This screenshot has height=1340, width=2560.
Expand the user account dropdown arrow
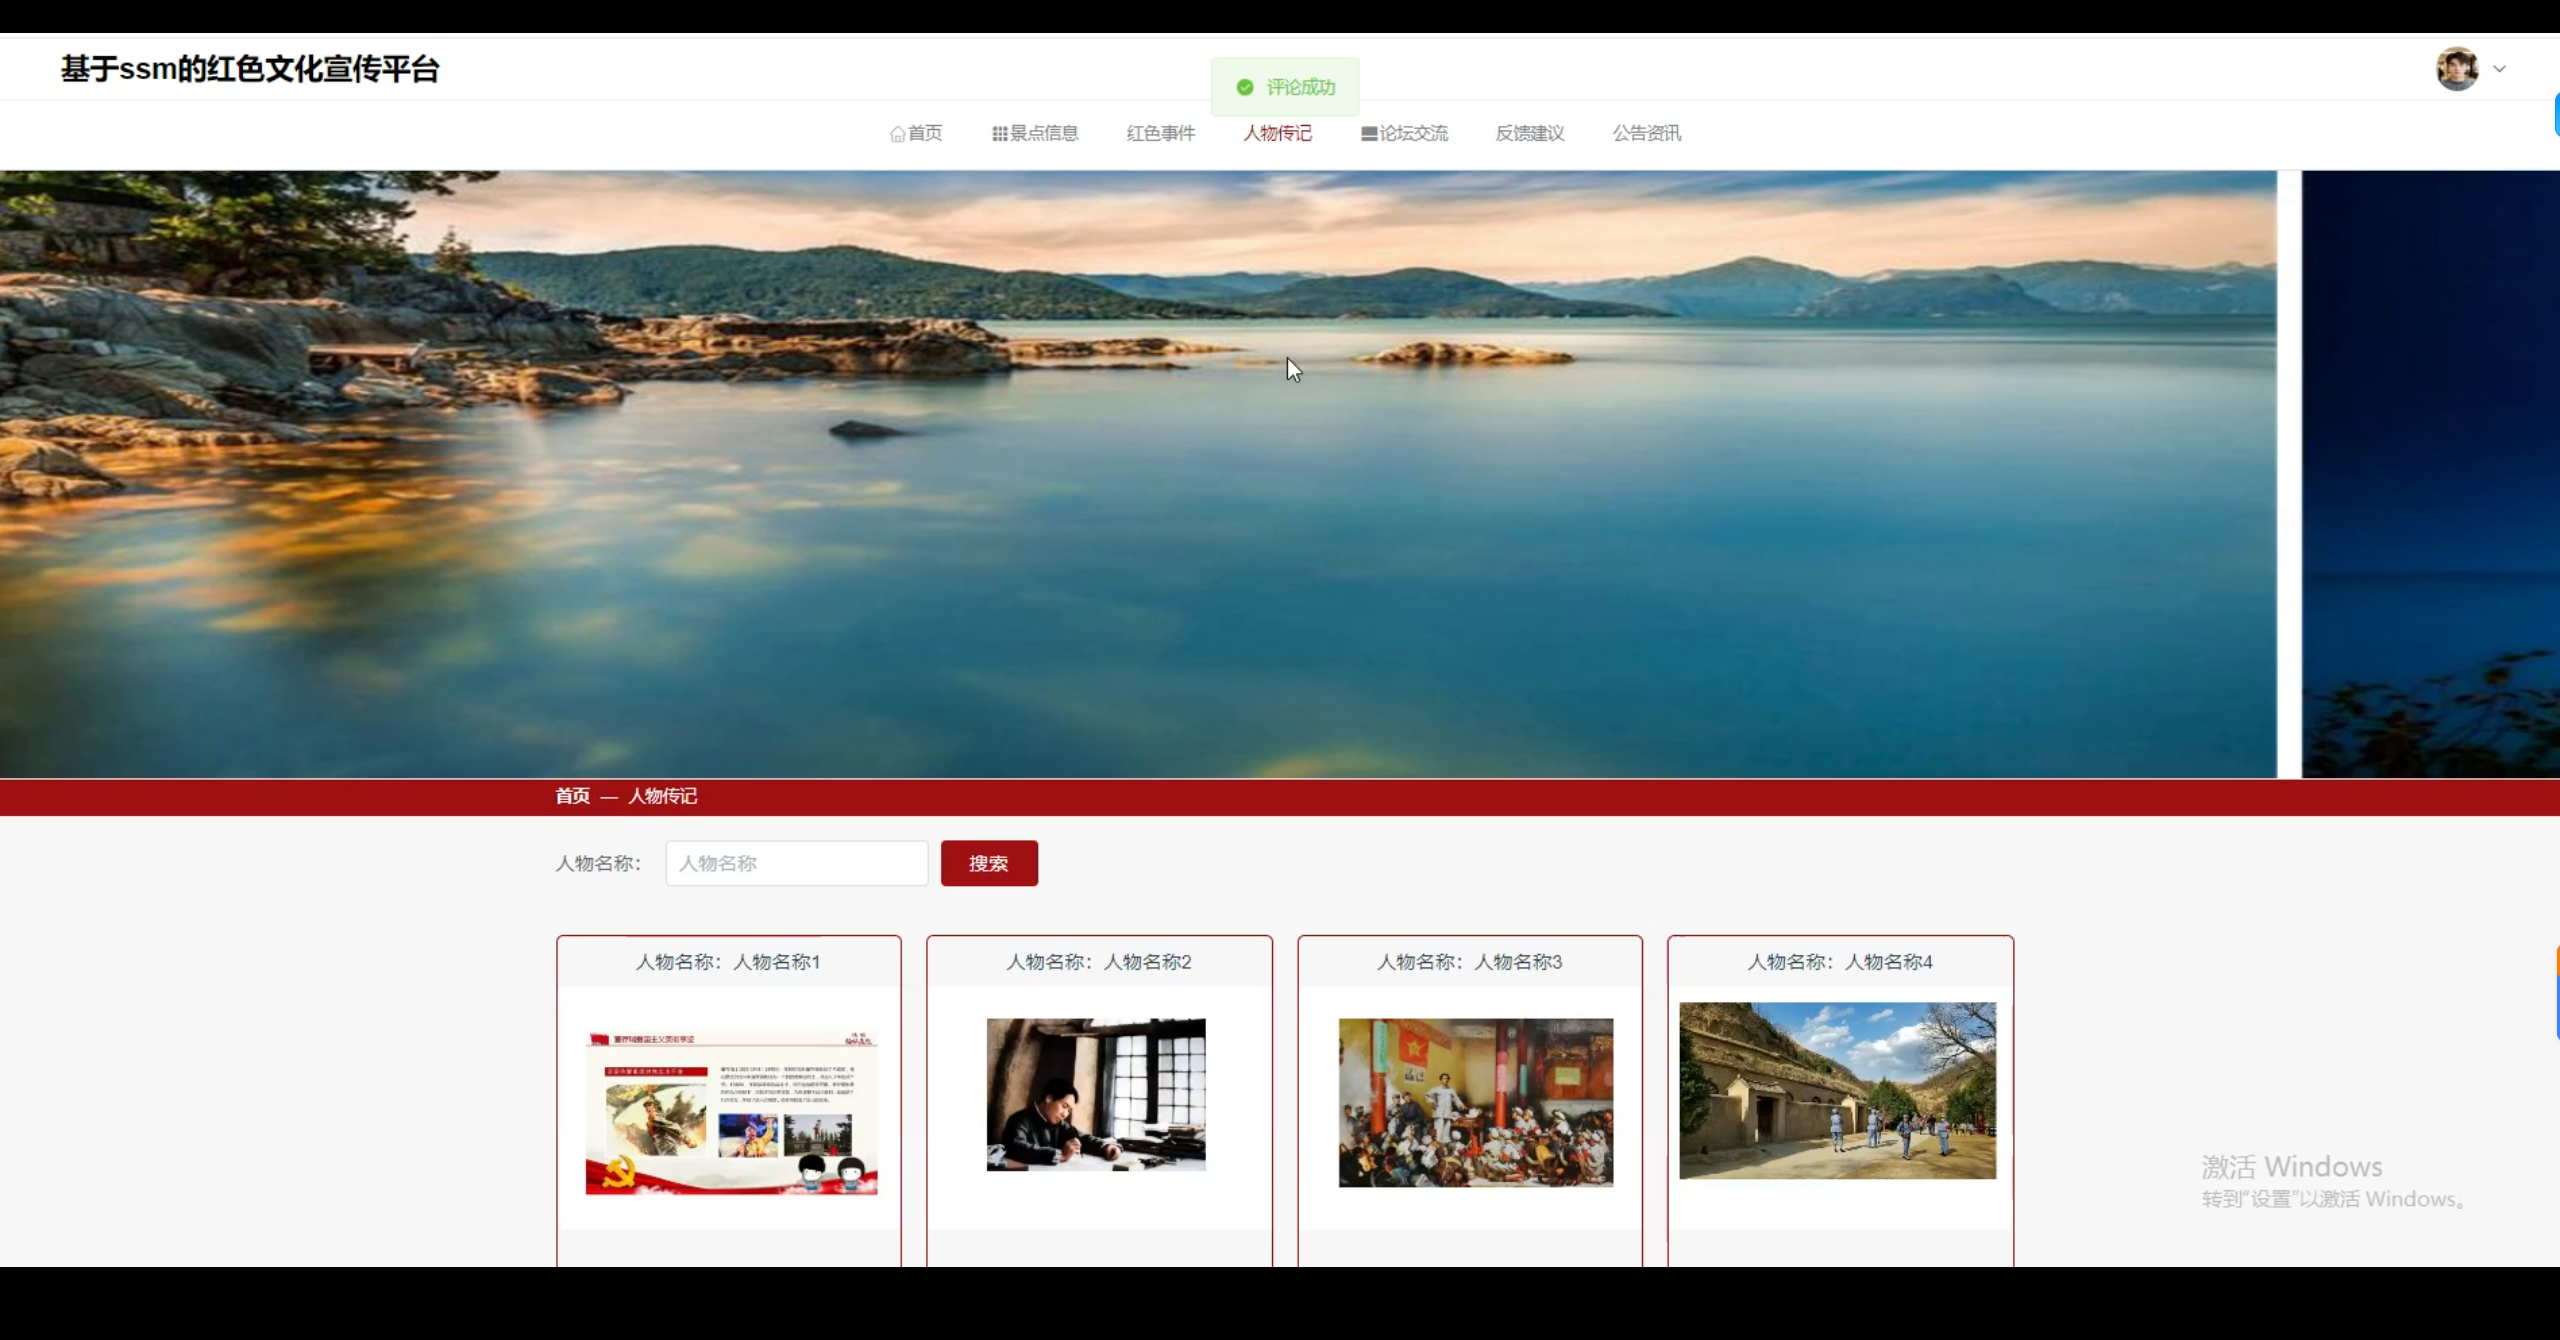pyautogui.click(x=2499, y=69)
